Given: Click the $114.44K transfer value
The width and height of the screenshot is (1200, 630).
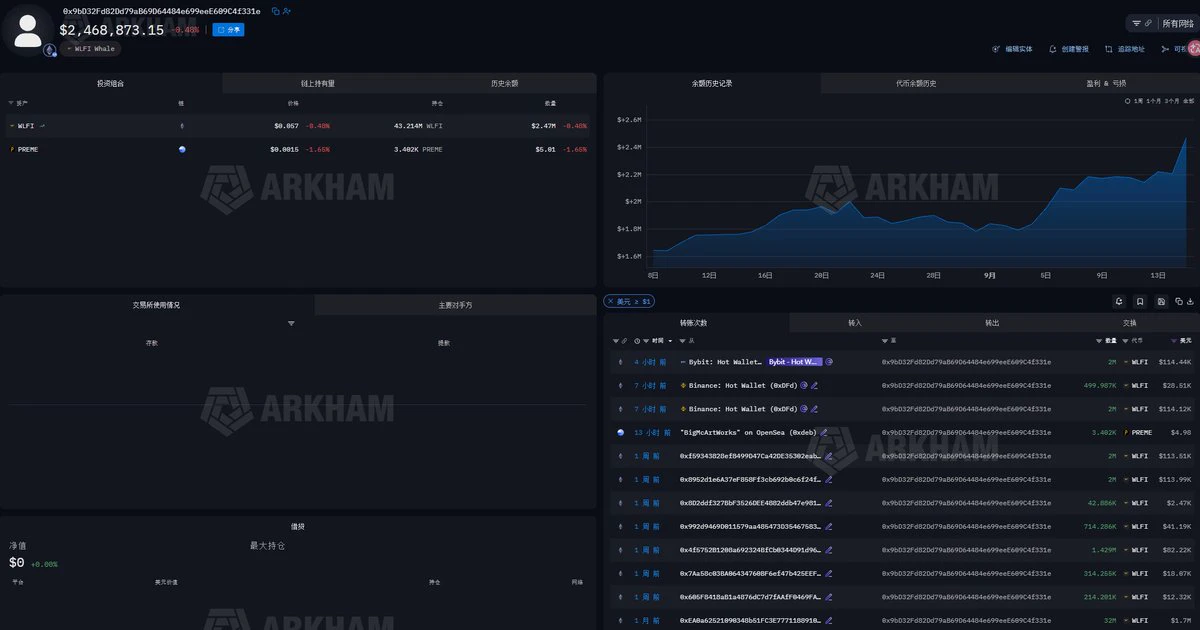Looking at the screenshot, I should tap(1175, 362).
